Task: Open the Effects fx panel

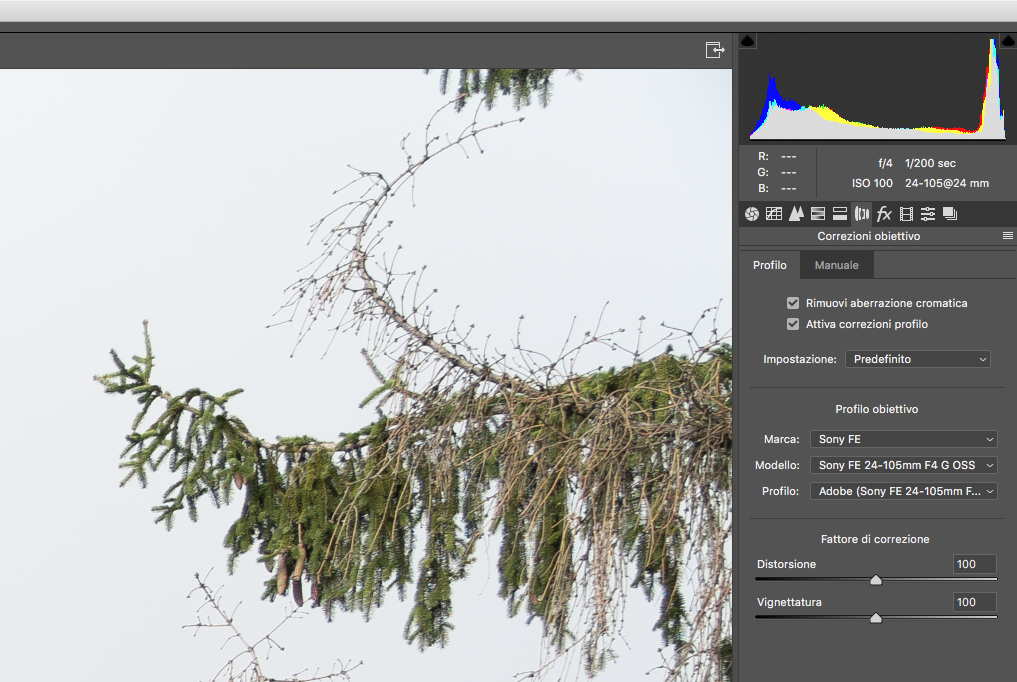Action: (884, 214)
